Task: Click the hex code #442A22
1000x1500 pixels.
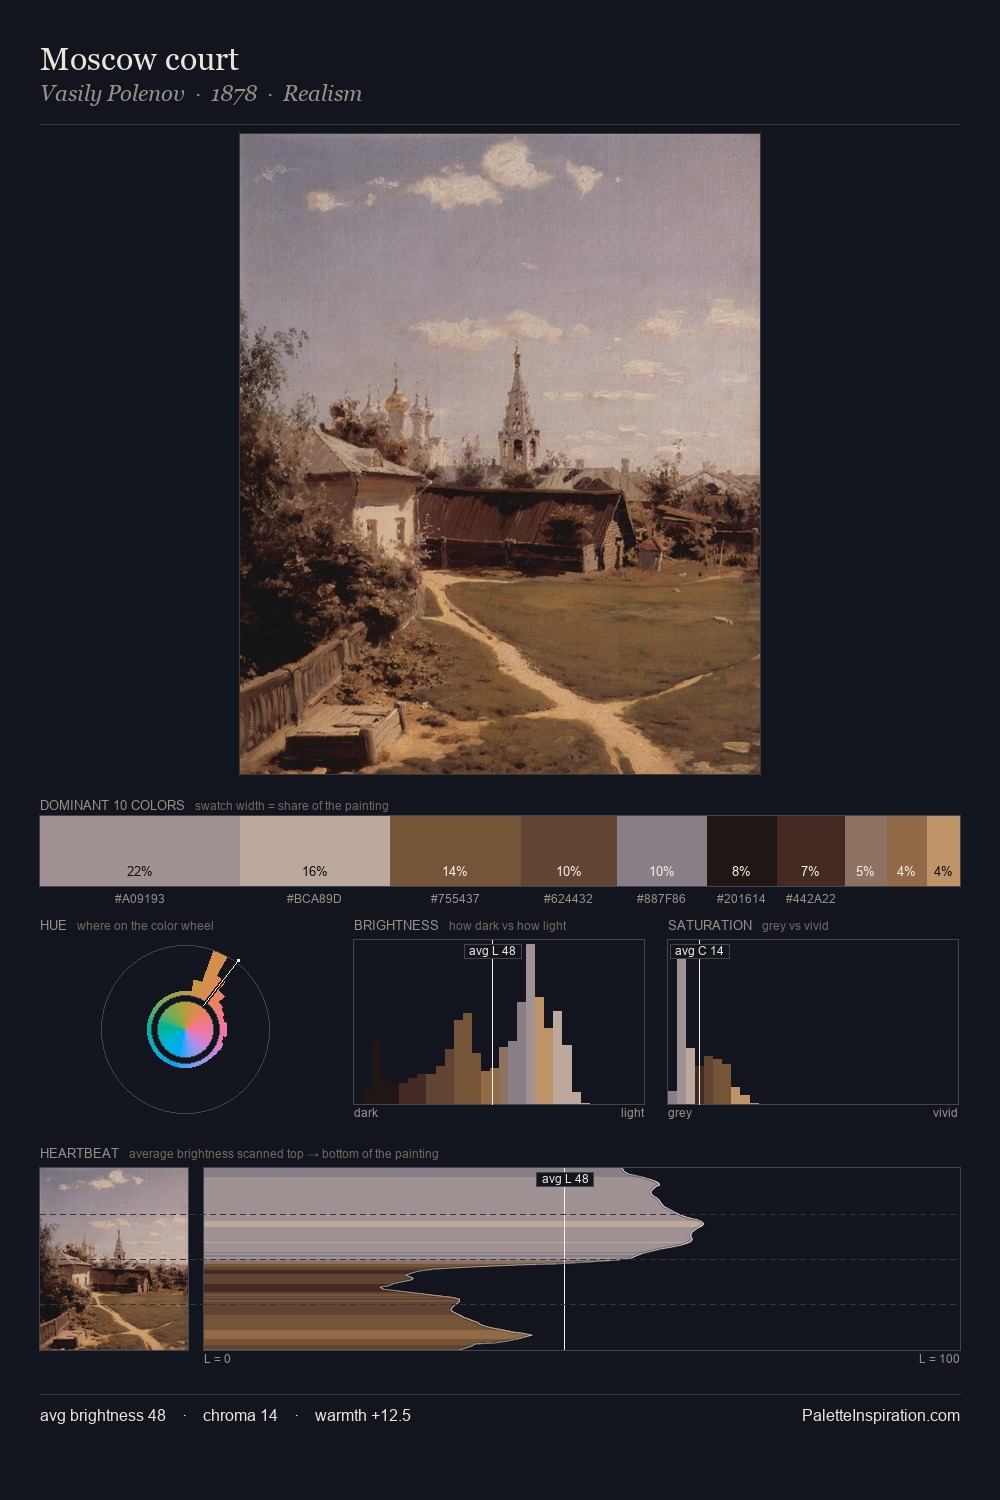Action: 811,899
